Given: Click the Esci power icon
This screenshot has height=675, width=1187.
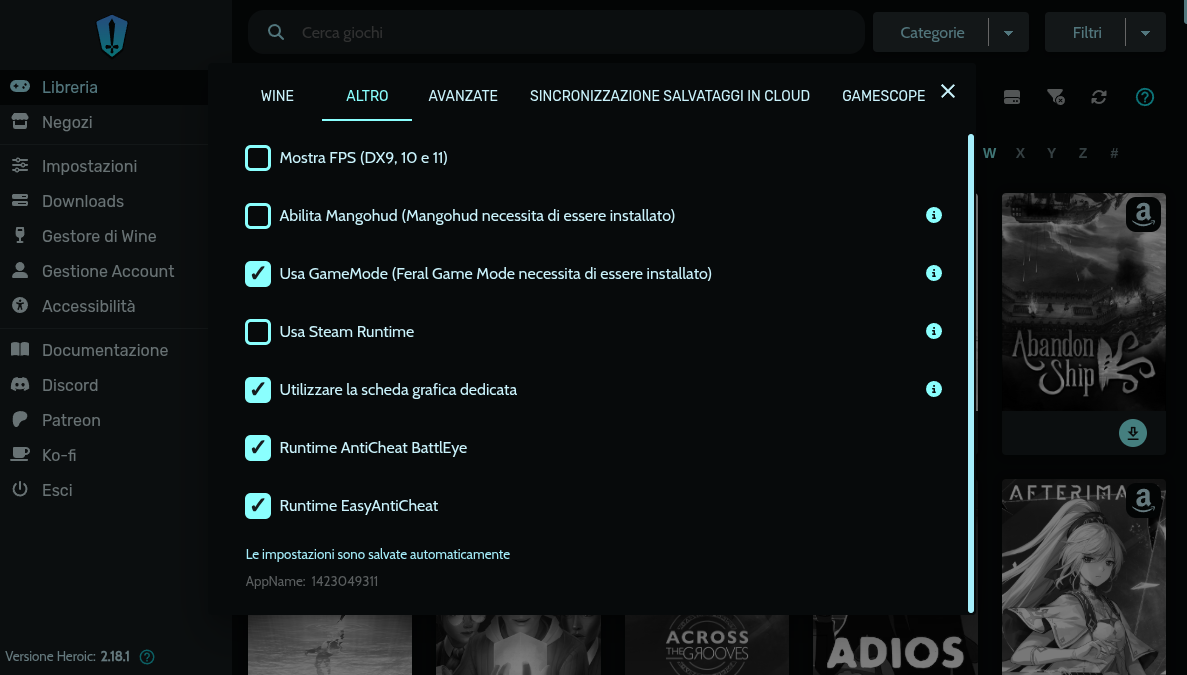Looking at the screenshot, I should 20,489.
